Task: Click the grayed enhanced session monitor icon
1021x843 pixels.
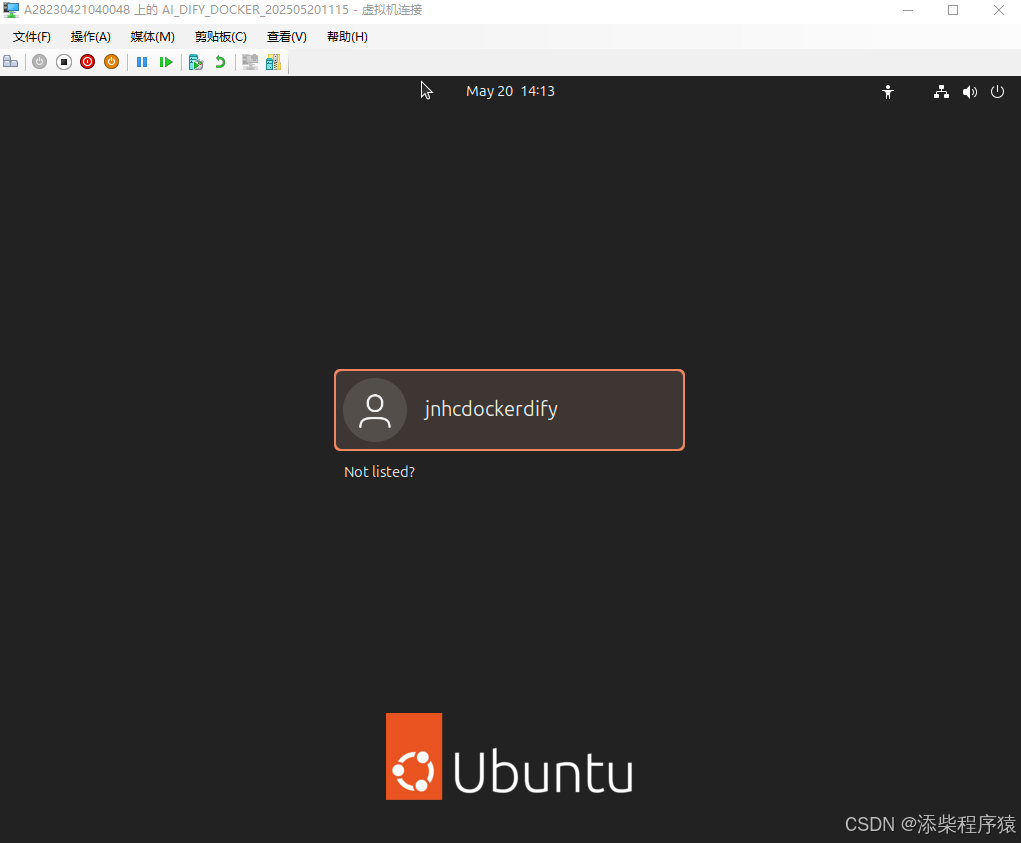Action: (x=250, y=62)
